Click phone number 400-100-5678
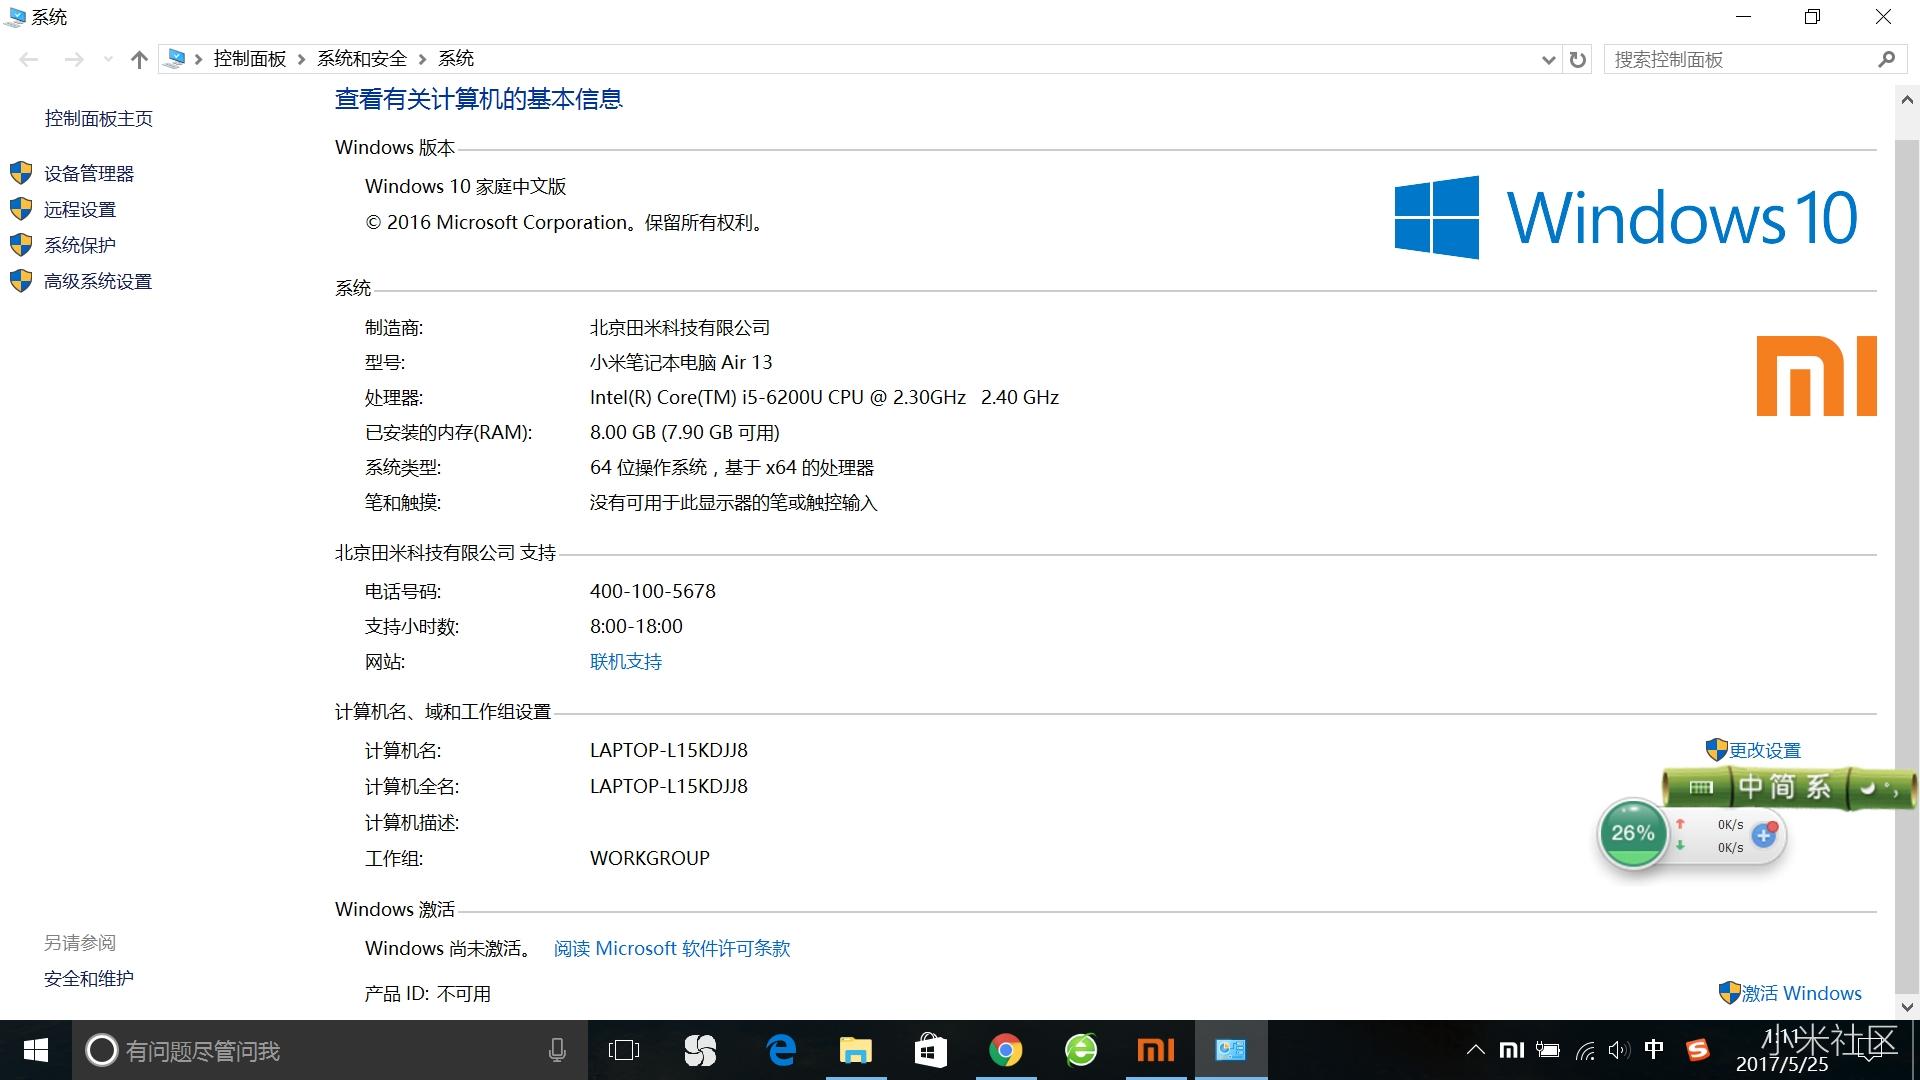 point(653,591)
